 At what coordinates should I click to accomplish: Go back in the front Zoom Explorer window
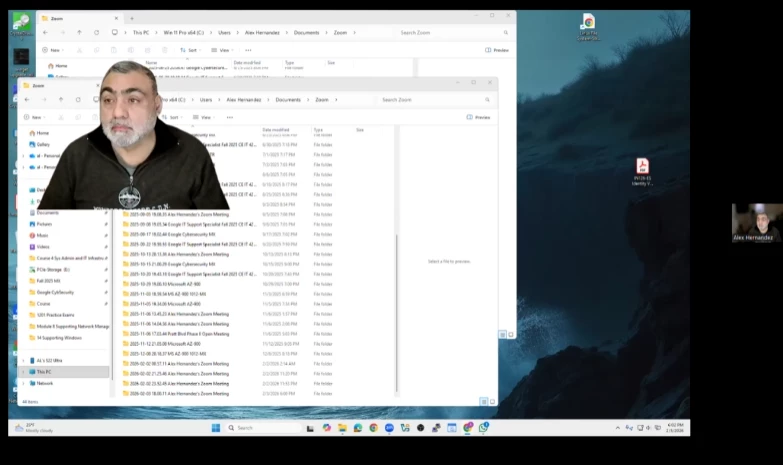tap(27, 100)
